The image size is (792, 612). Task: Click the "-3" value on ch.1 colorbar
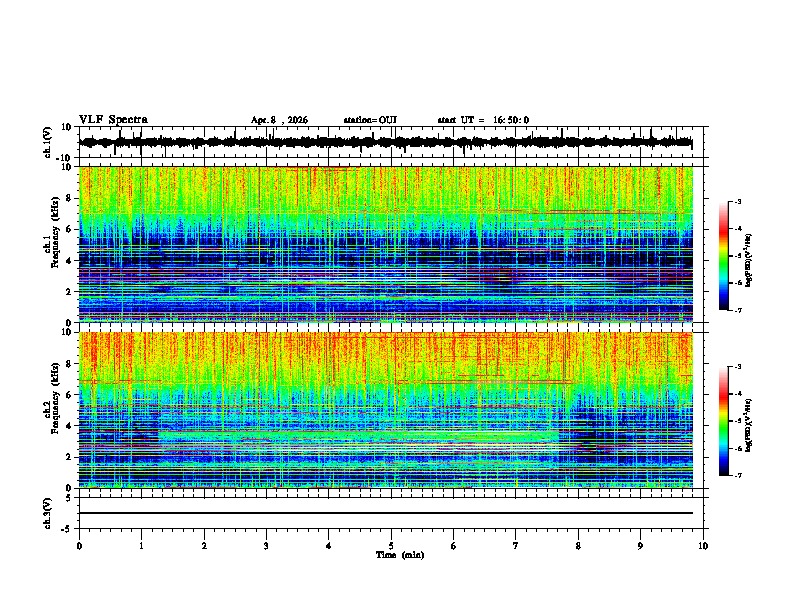coord(737,201)
